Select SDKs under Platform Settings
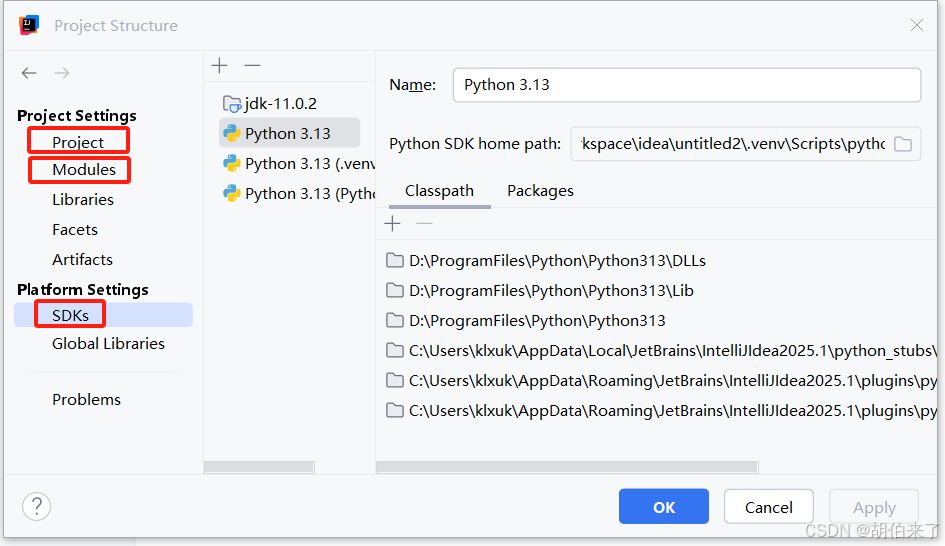Image resolution: width=945 pixels, height=546 pixels. [103, 315]
